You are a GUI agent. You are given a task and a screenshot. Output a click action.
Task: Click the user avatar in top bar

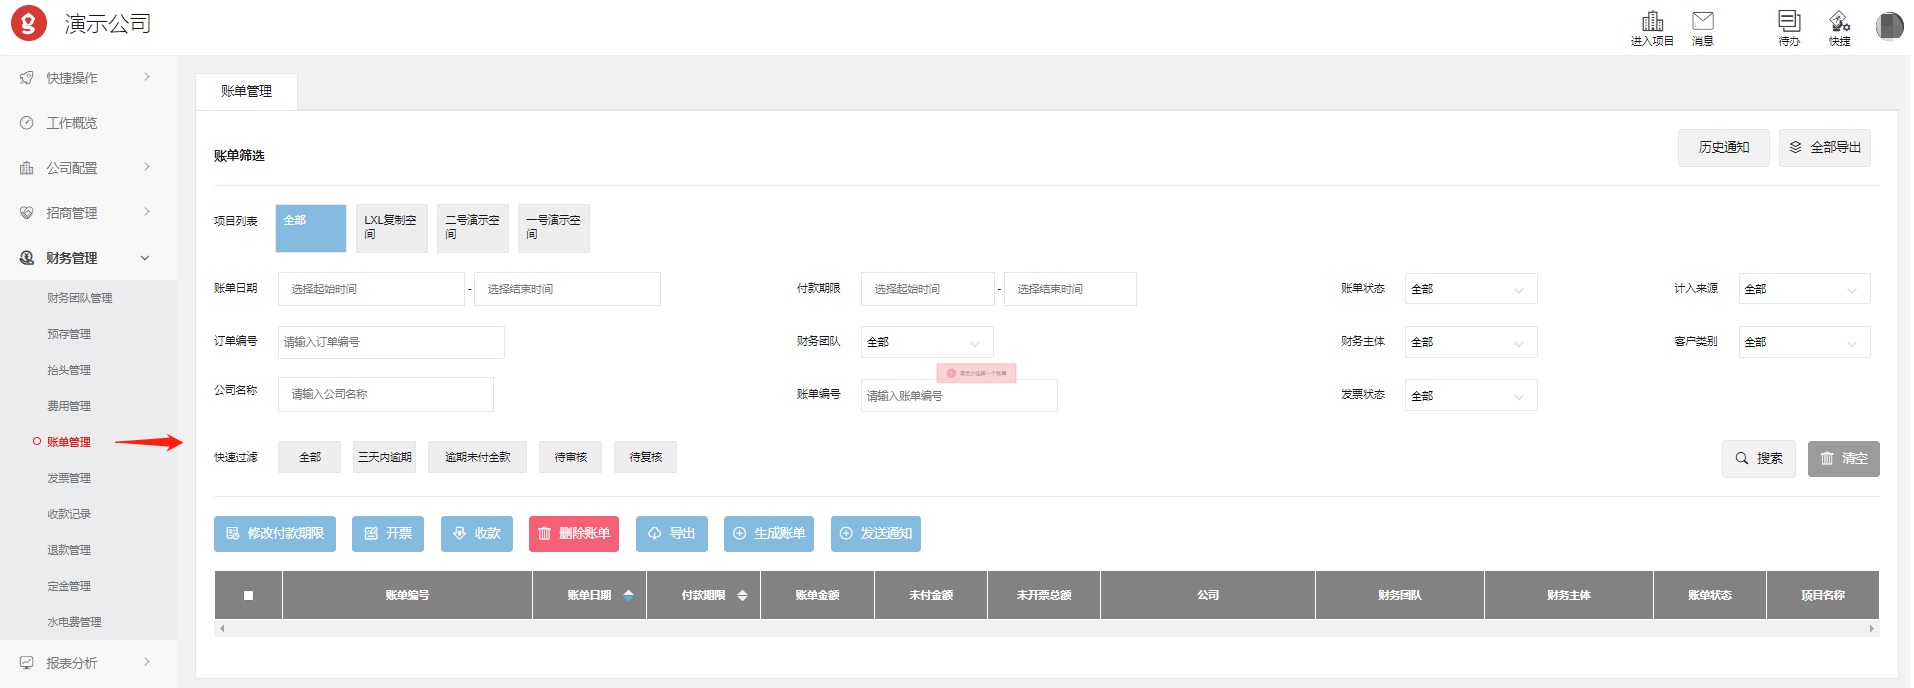1889,26
